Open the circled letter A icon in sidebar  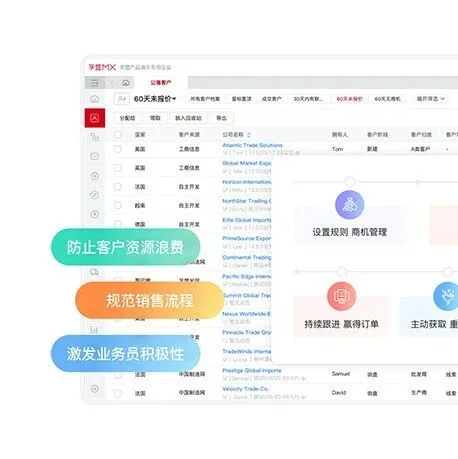(95, 214)
